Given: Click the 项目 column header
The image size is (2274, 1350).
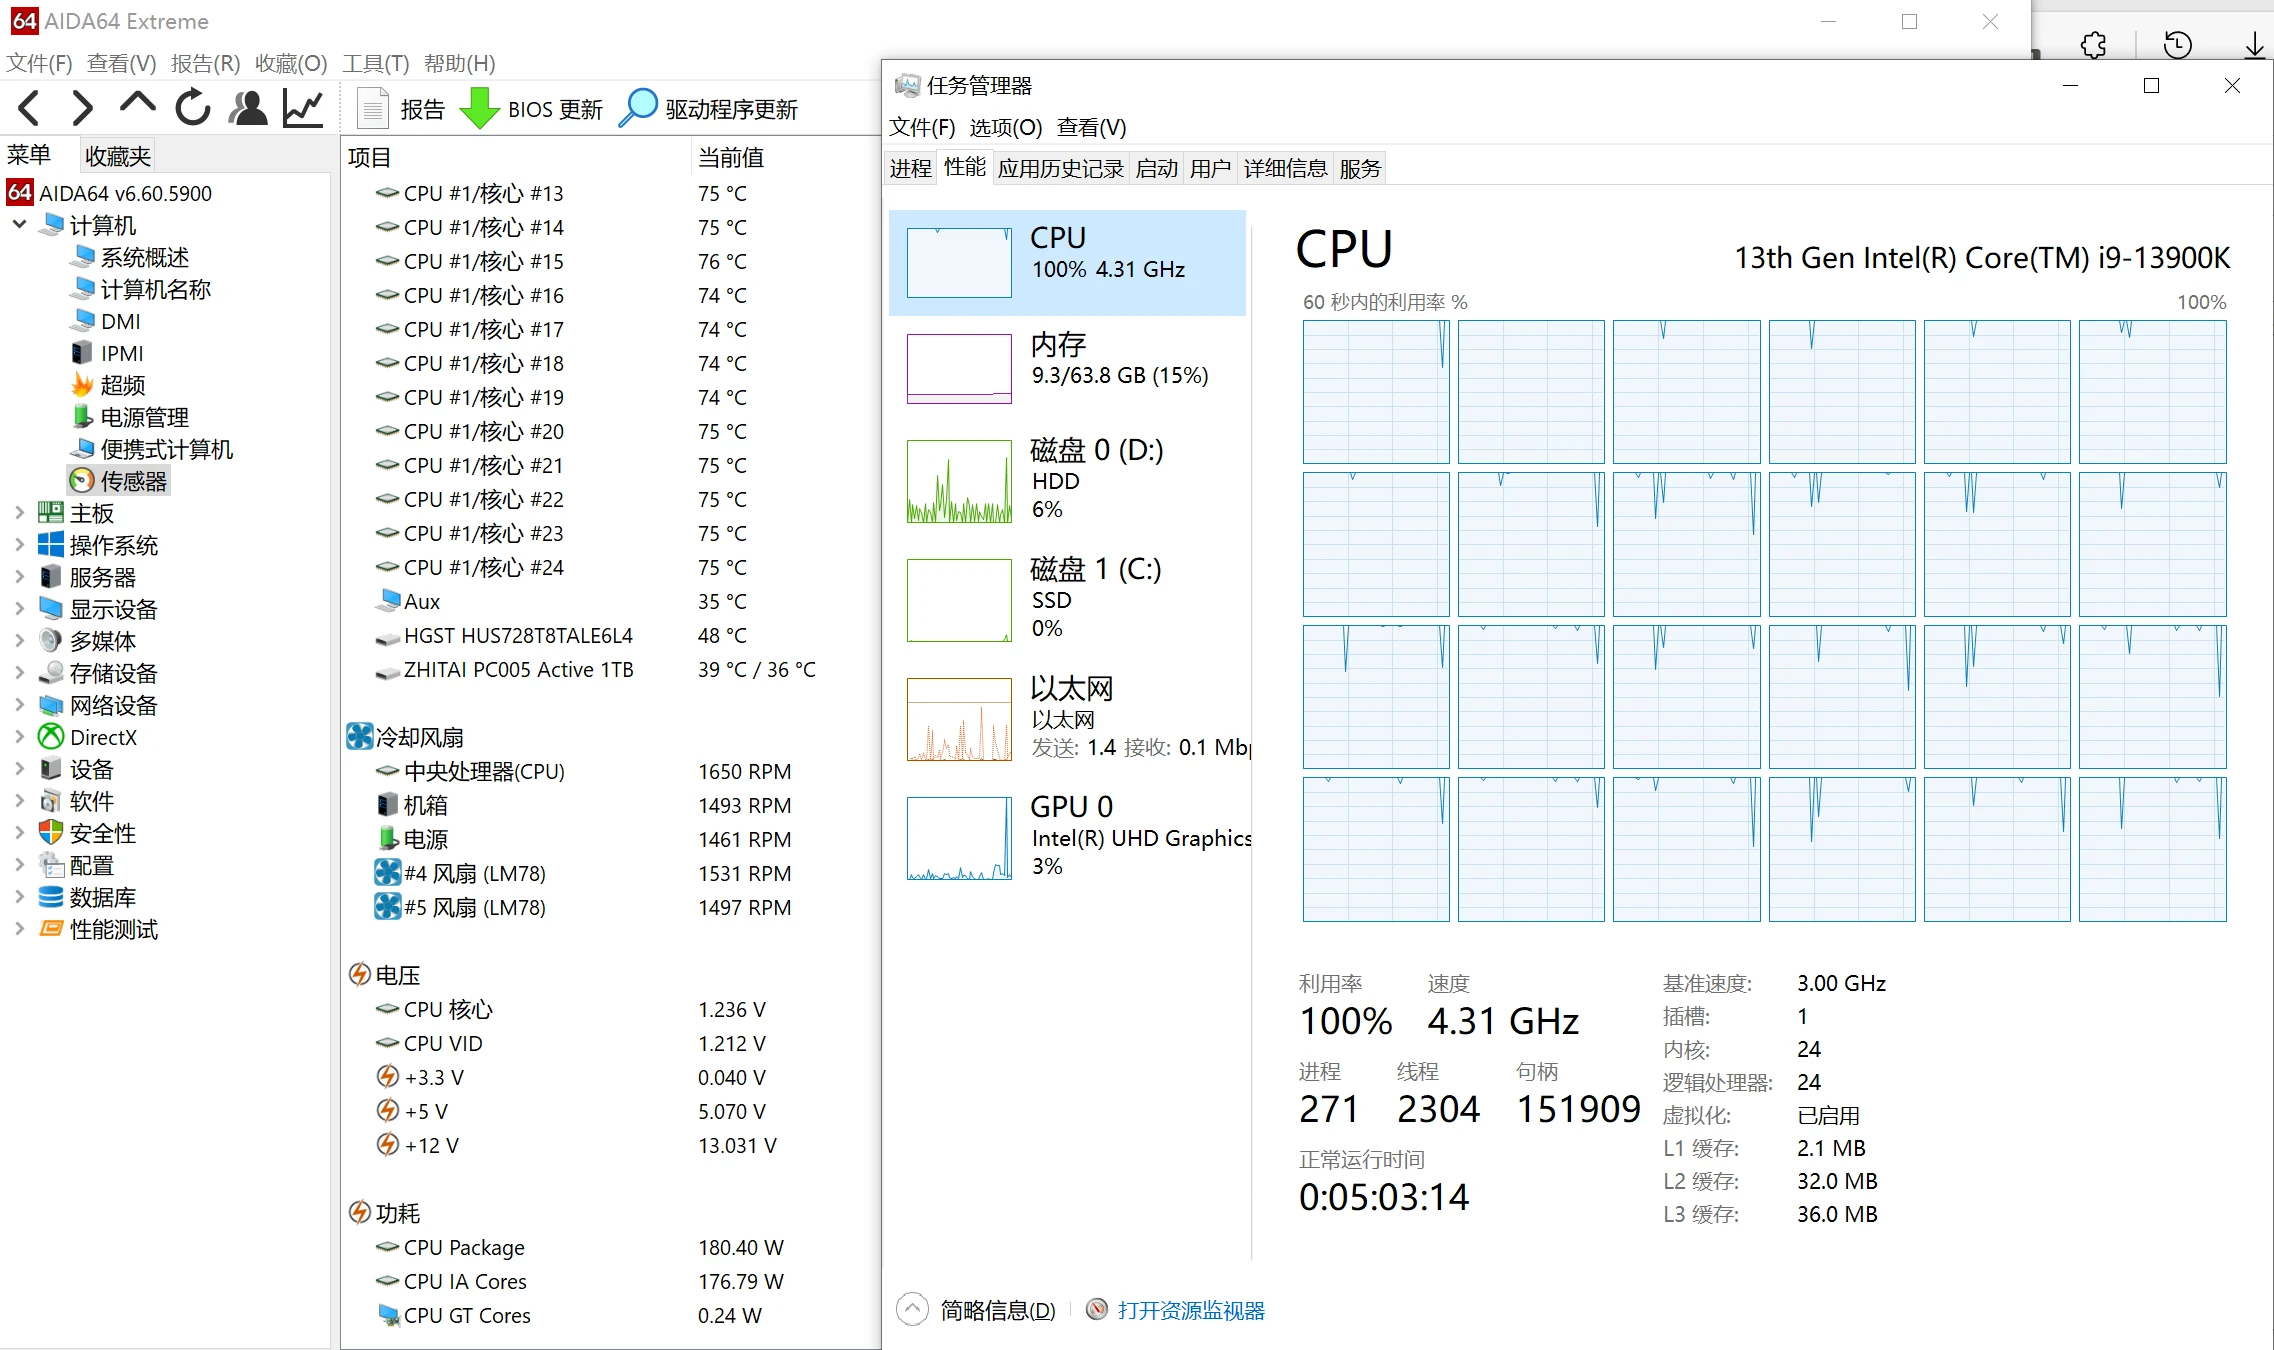Looking at the screenshot, I should [x=369, y=158].
